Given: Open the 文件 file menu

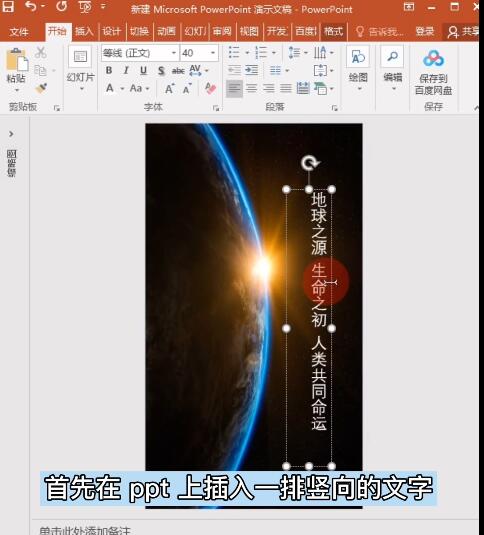Looking at the screenshot, I should pyautogui.click(x=19, y=32).
